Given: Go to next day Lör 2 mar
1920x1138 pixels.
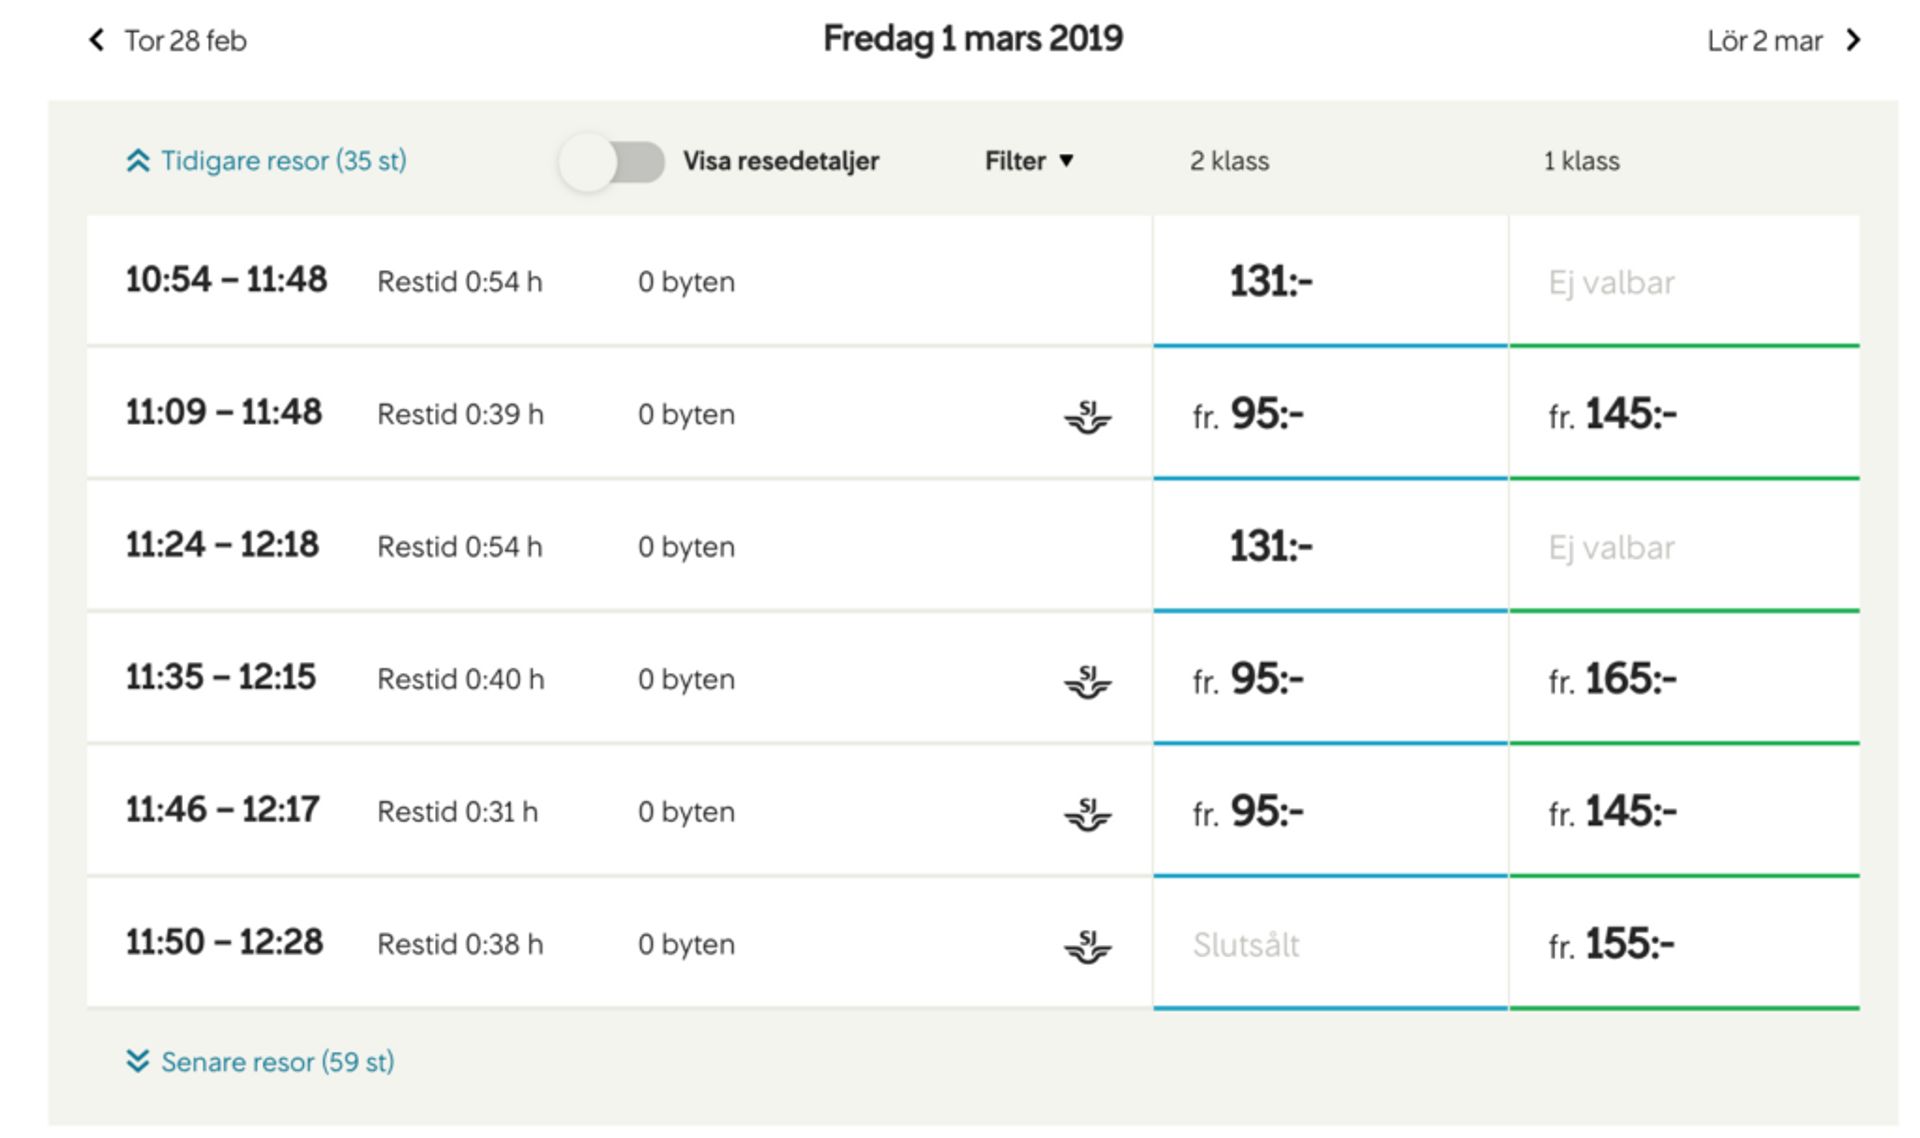Looking at the screenshot, I should [1784, 40].
